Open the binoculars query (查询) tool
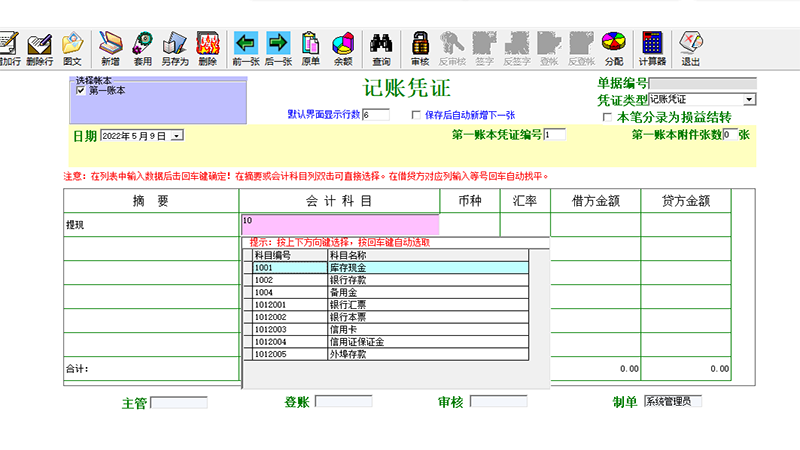 pyautogui.click(x=381, y=48)
